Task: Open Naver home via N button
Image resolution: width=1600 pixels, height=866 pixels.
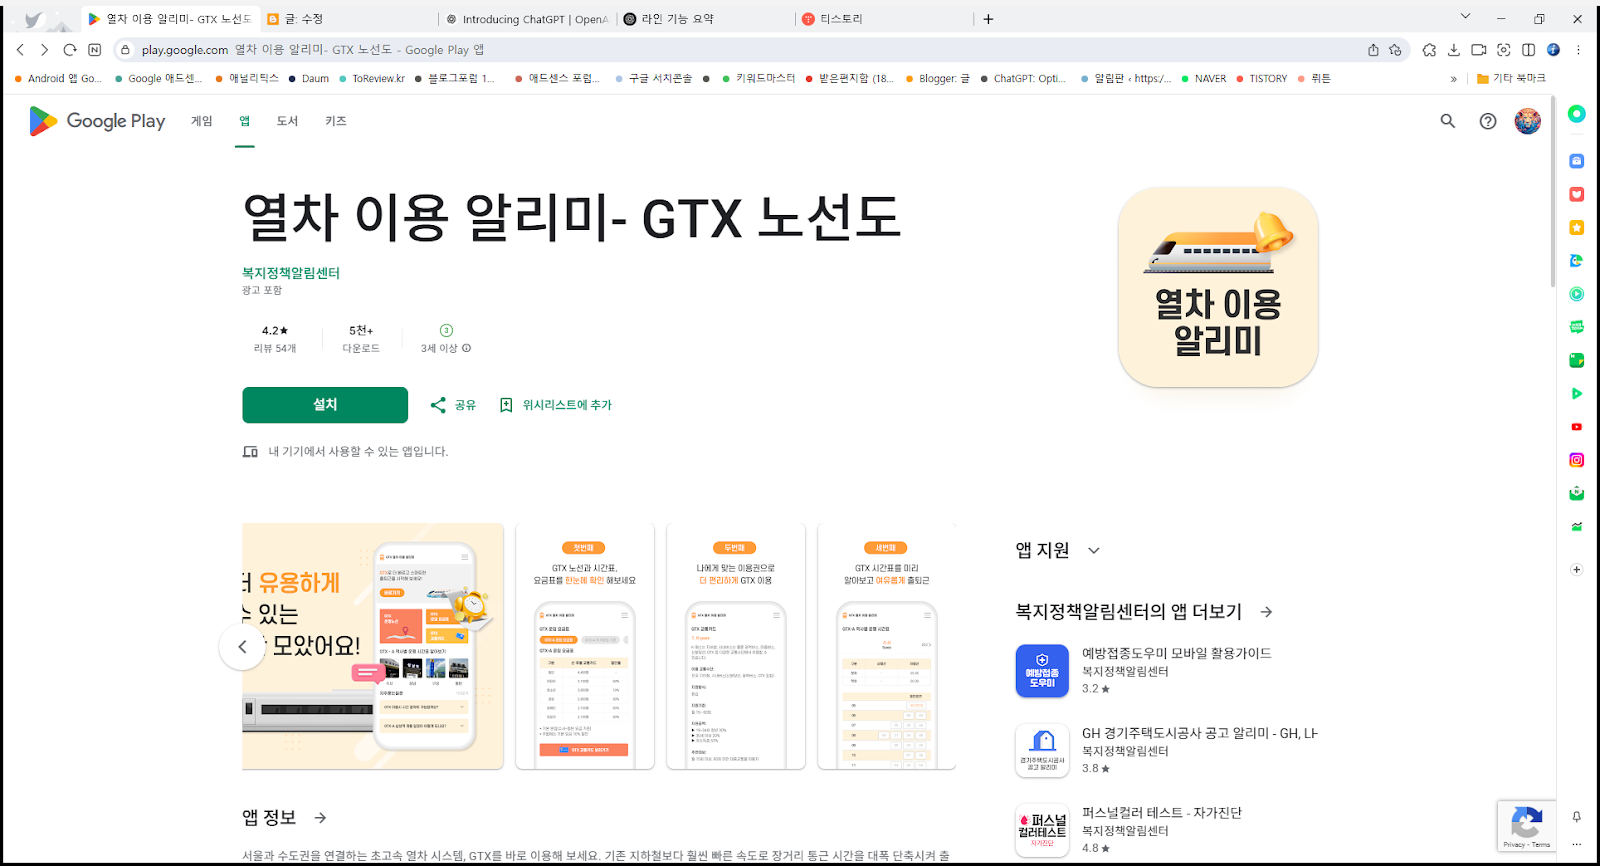Action: point(95,49)
